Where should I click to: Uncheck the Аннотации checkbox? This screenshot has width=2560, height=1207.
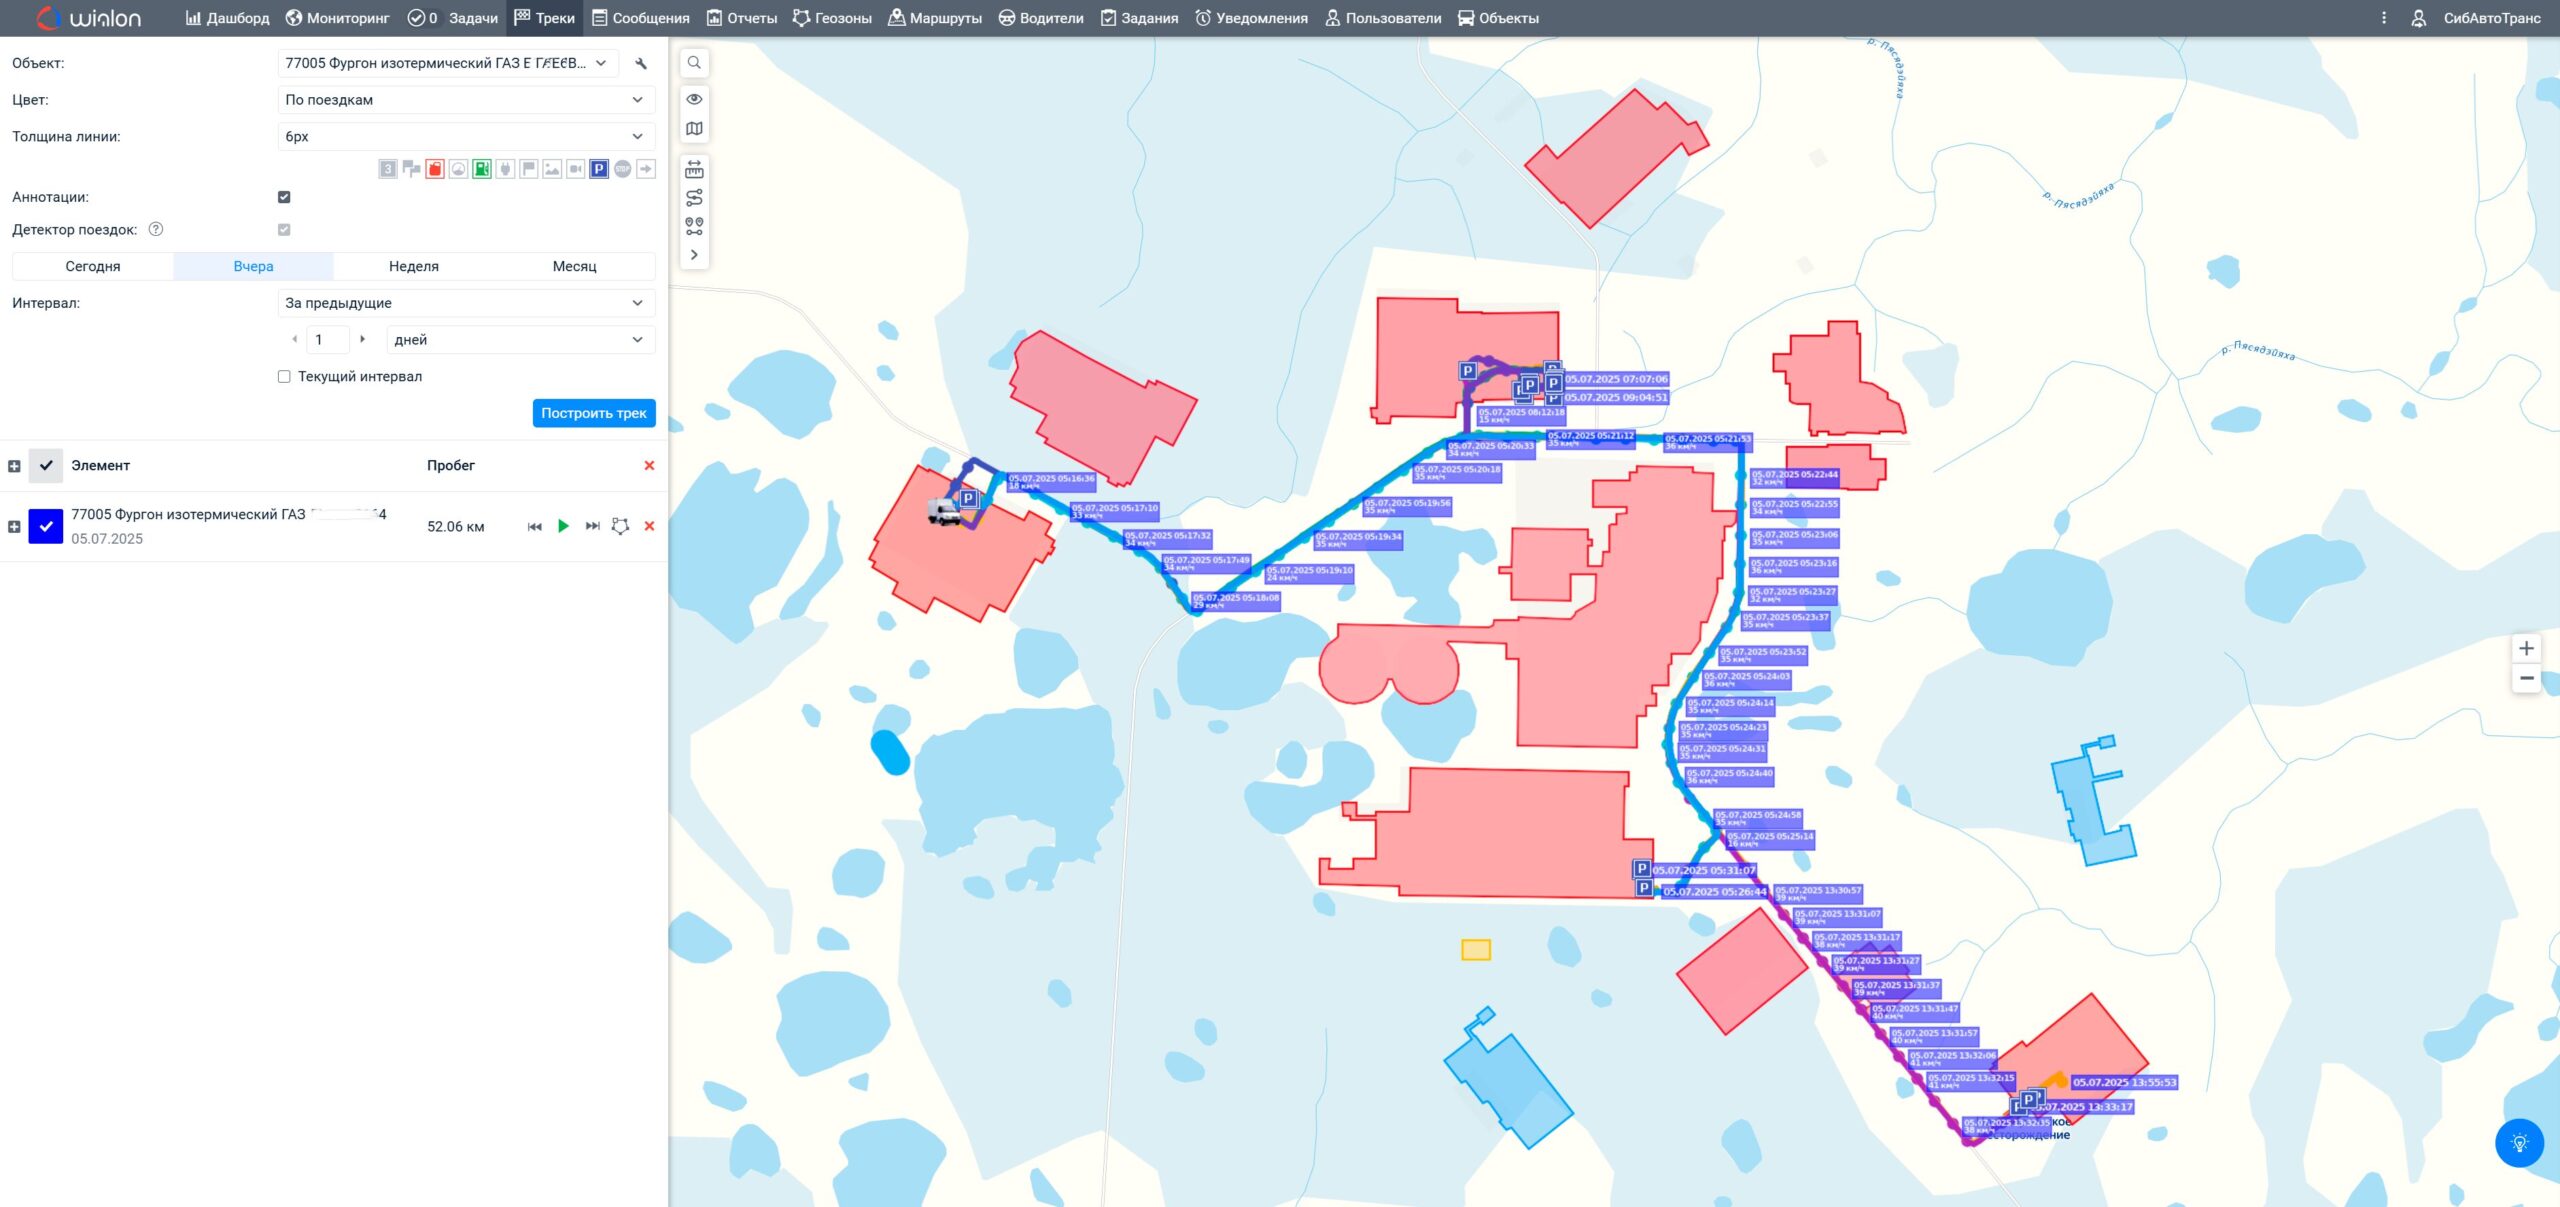click(284, 197)
